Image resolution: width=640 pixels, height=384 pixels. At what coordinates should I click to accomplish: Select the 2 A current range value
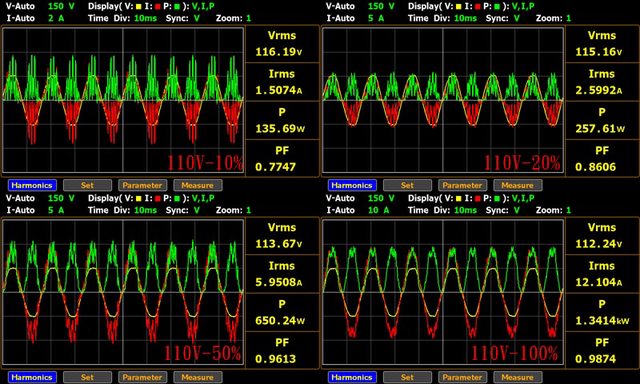click(56, 18)
